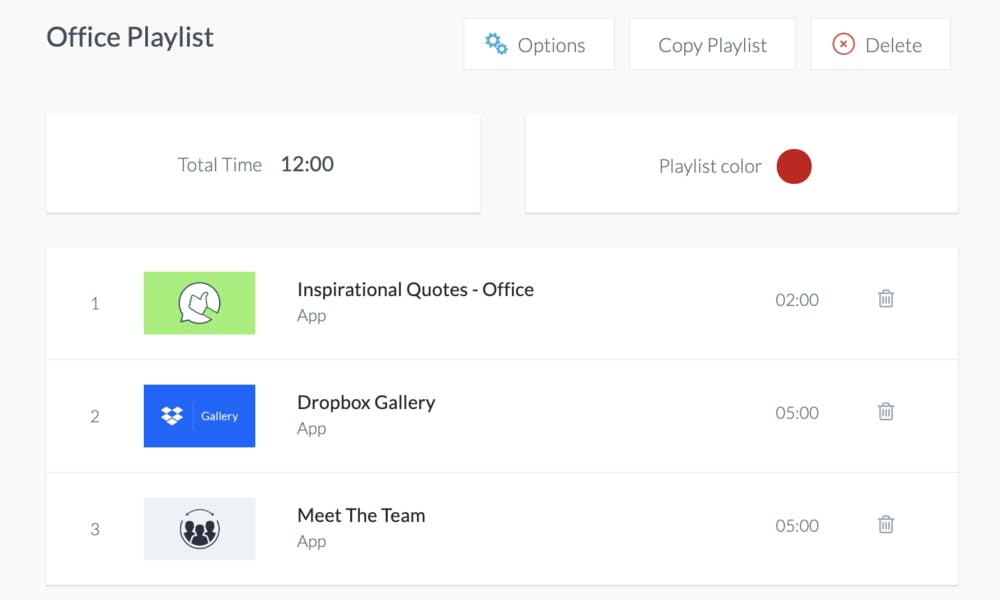Select the Dropbox Gallery title text
This screenshot has height=600, width=1000.
(366, 402)
